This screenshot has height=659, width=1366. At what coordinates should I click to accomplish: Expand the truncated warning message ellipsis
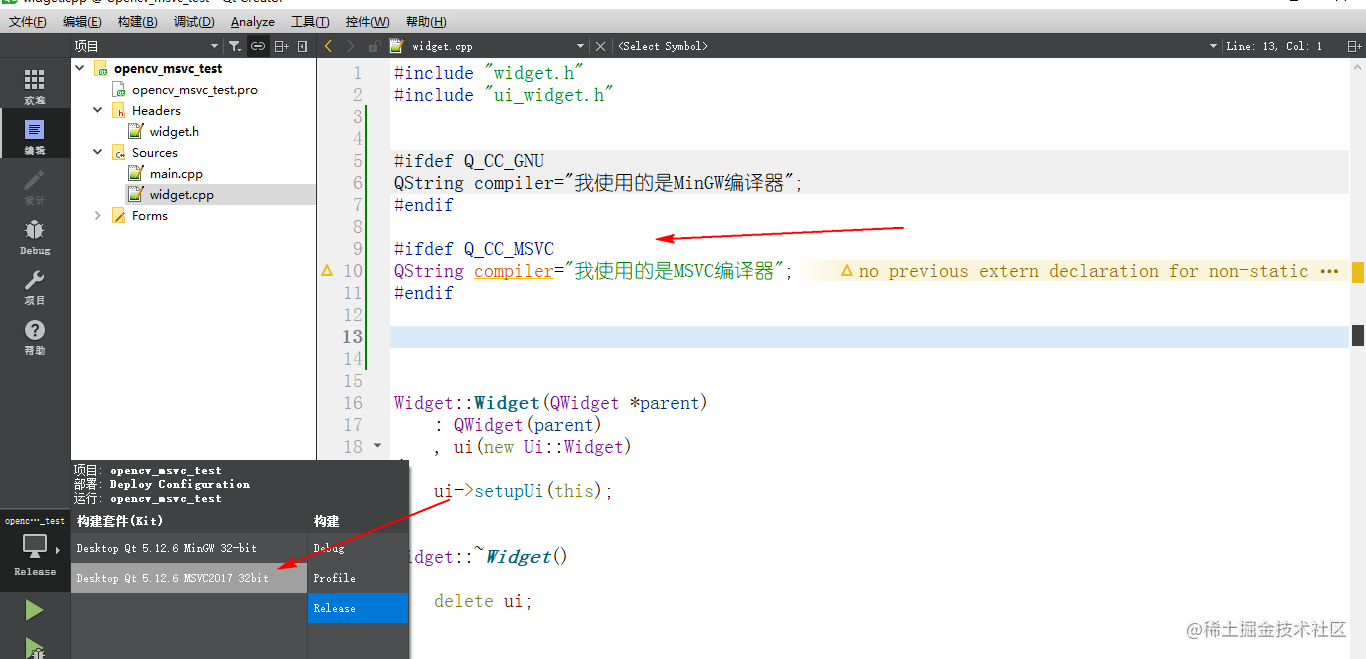pos(1329,271)
